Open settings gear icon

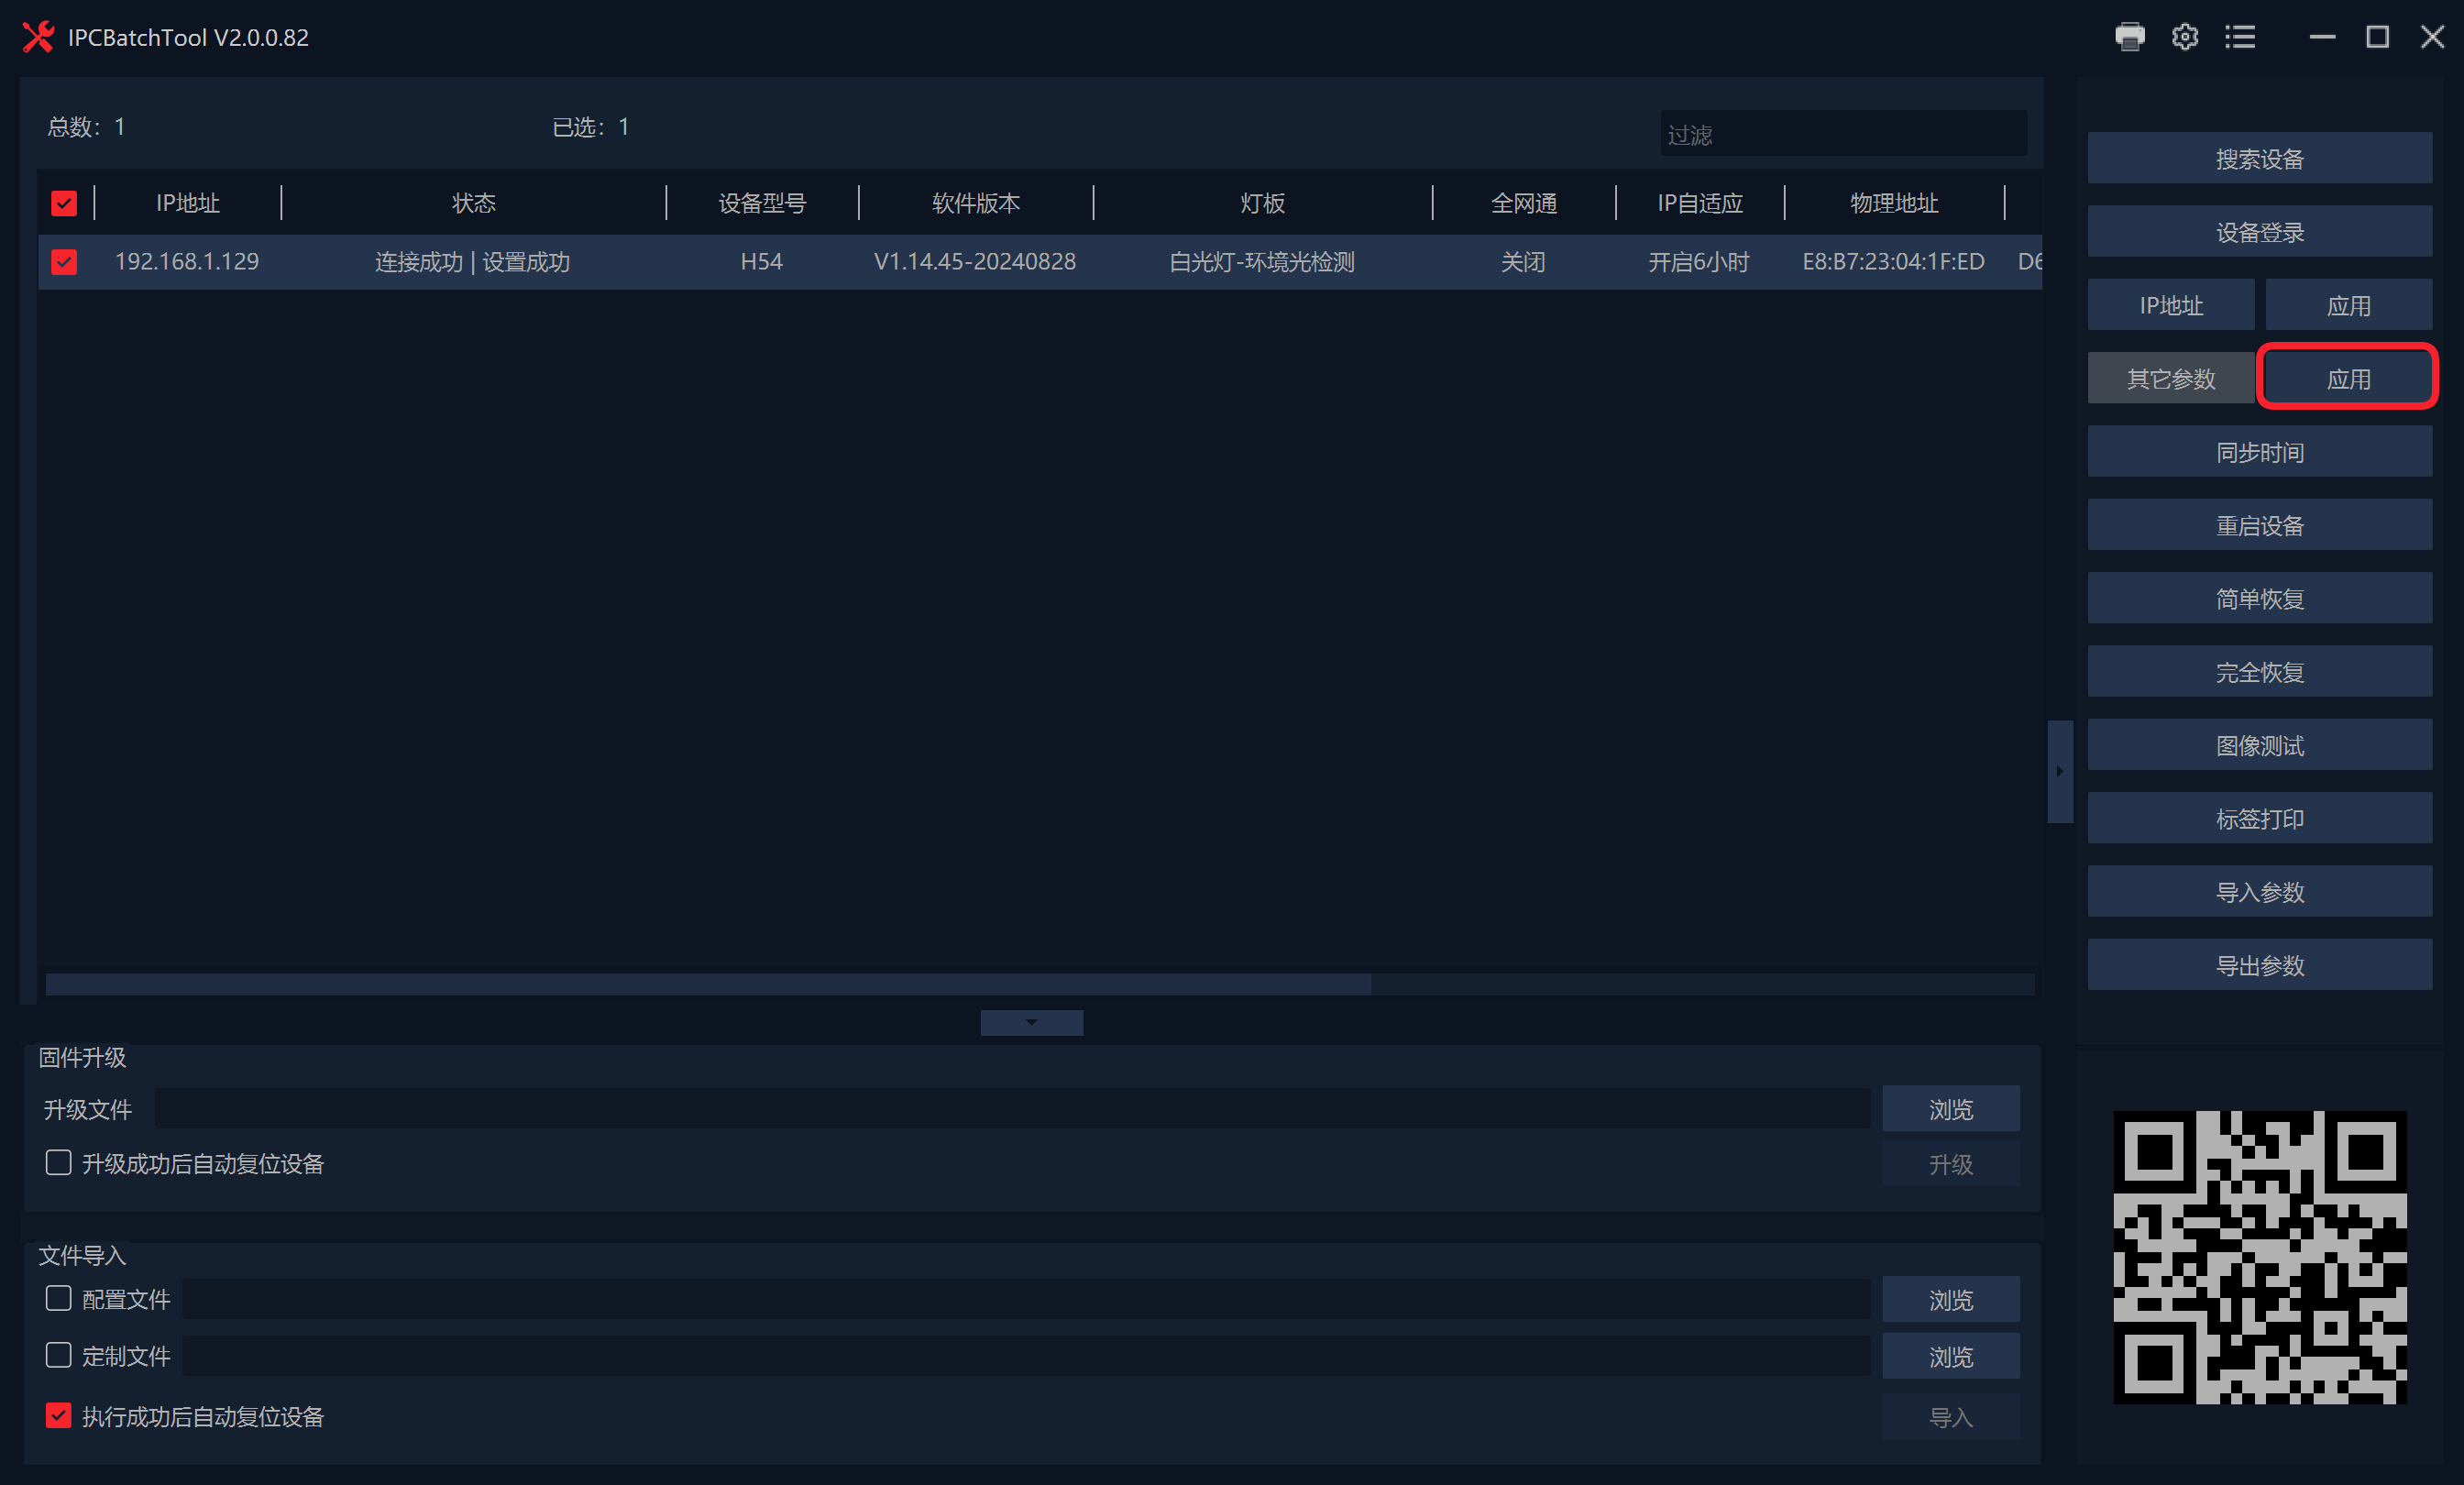click(2184, 37)
